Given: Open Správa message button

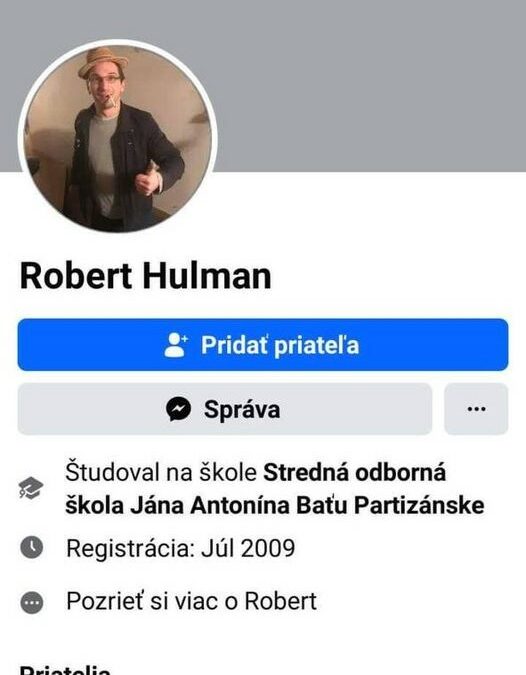Looking at the screenshot, I should pos(225,409).
